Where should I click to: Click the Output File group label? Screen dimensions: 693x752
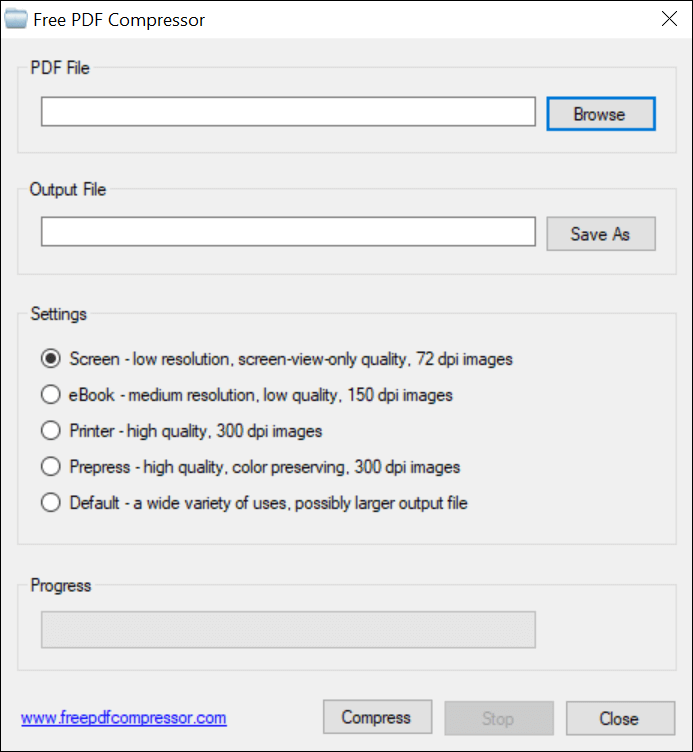coord(68,189)
